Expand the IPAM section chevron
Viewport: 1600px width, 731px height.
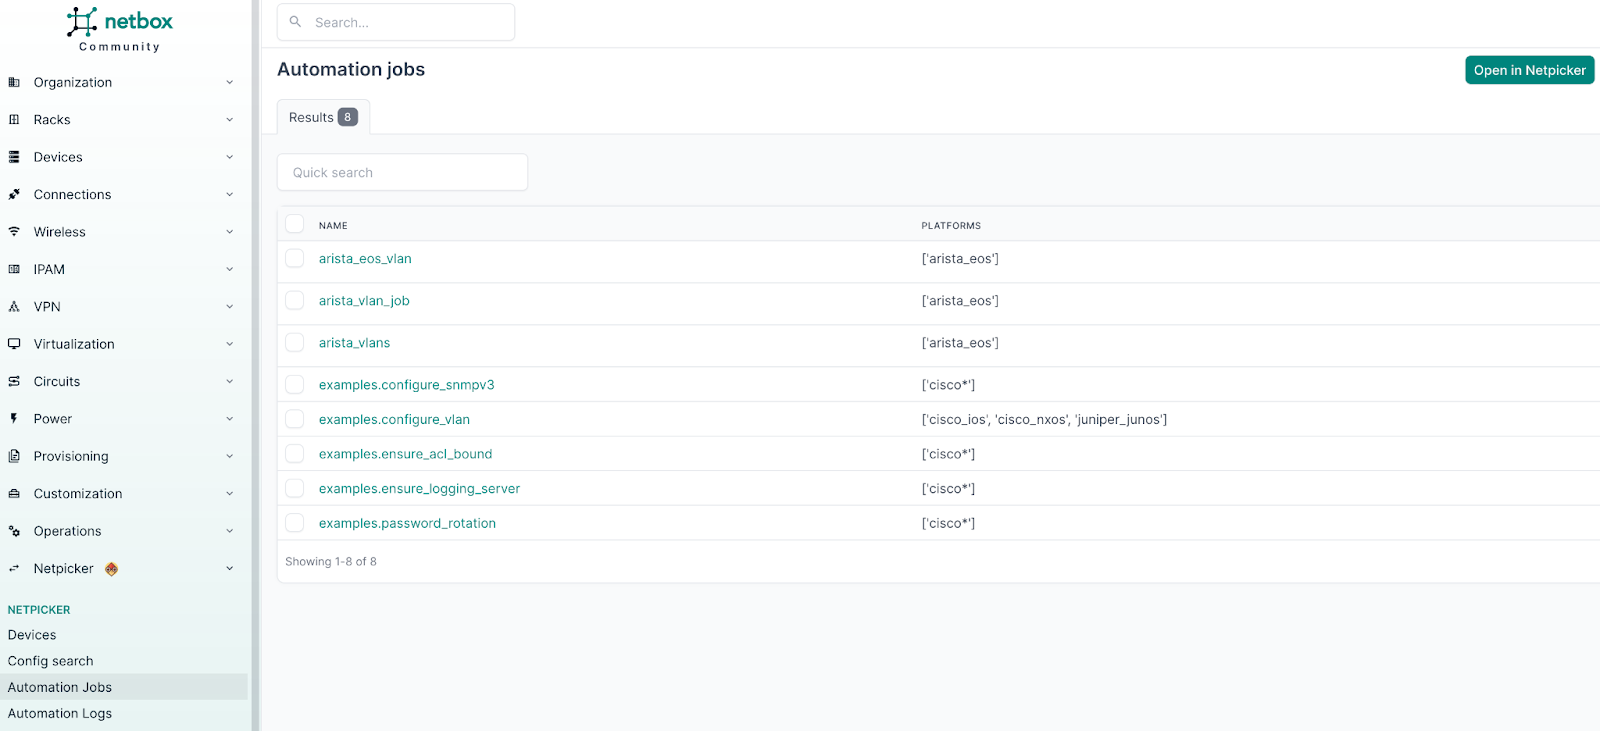(229, 270)
